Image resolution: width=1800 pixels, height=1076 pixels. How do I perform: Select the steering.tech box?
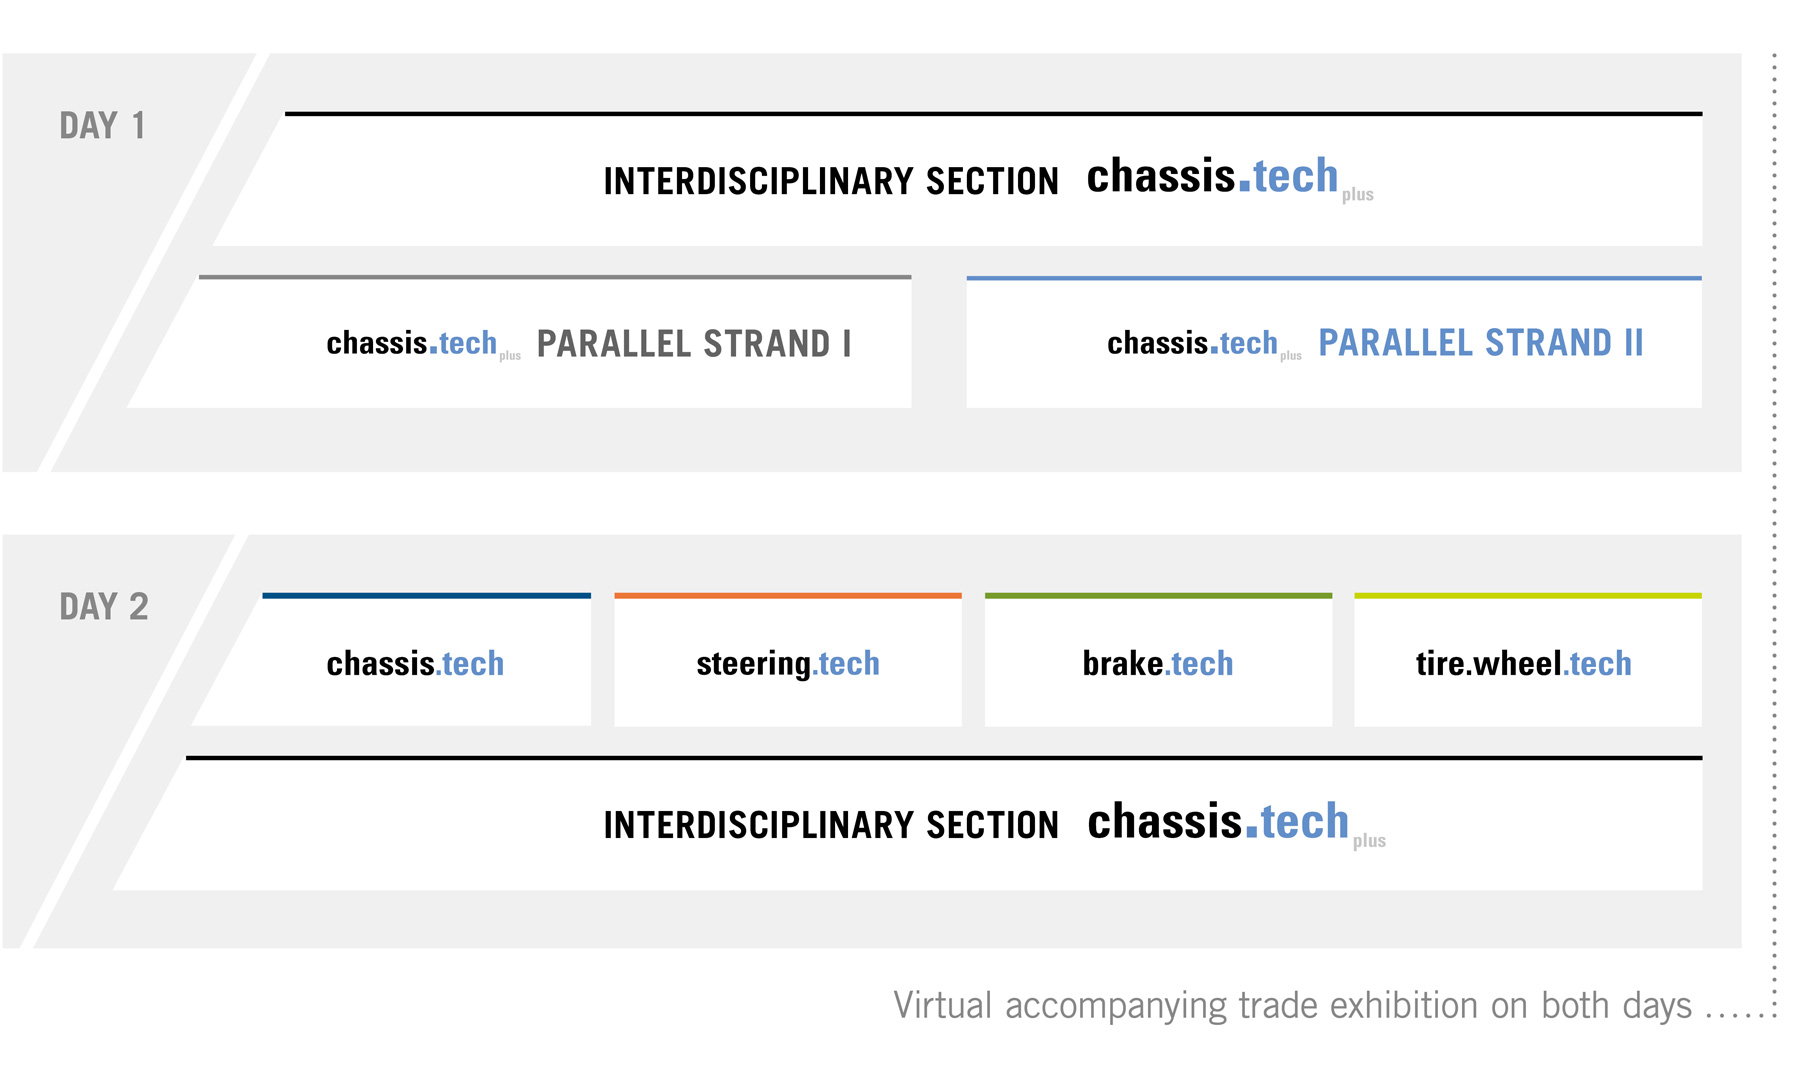[x=788, y=660]
